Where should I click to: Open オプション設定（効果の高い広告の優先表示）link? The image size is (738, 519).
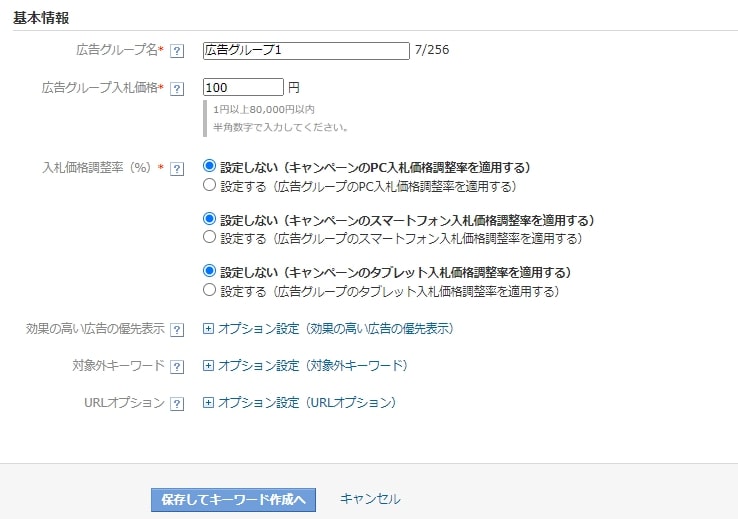point(336,328)
